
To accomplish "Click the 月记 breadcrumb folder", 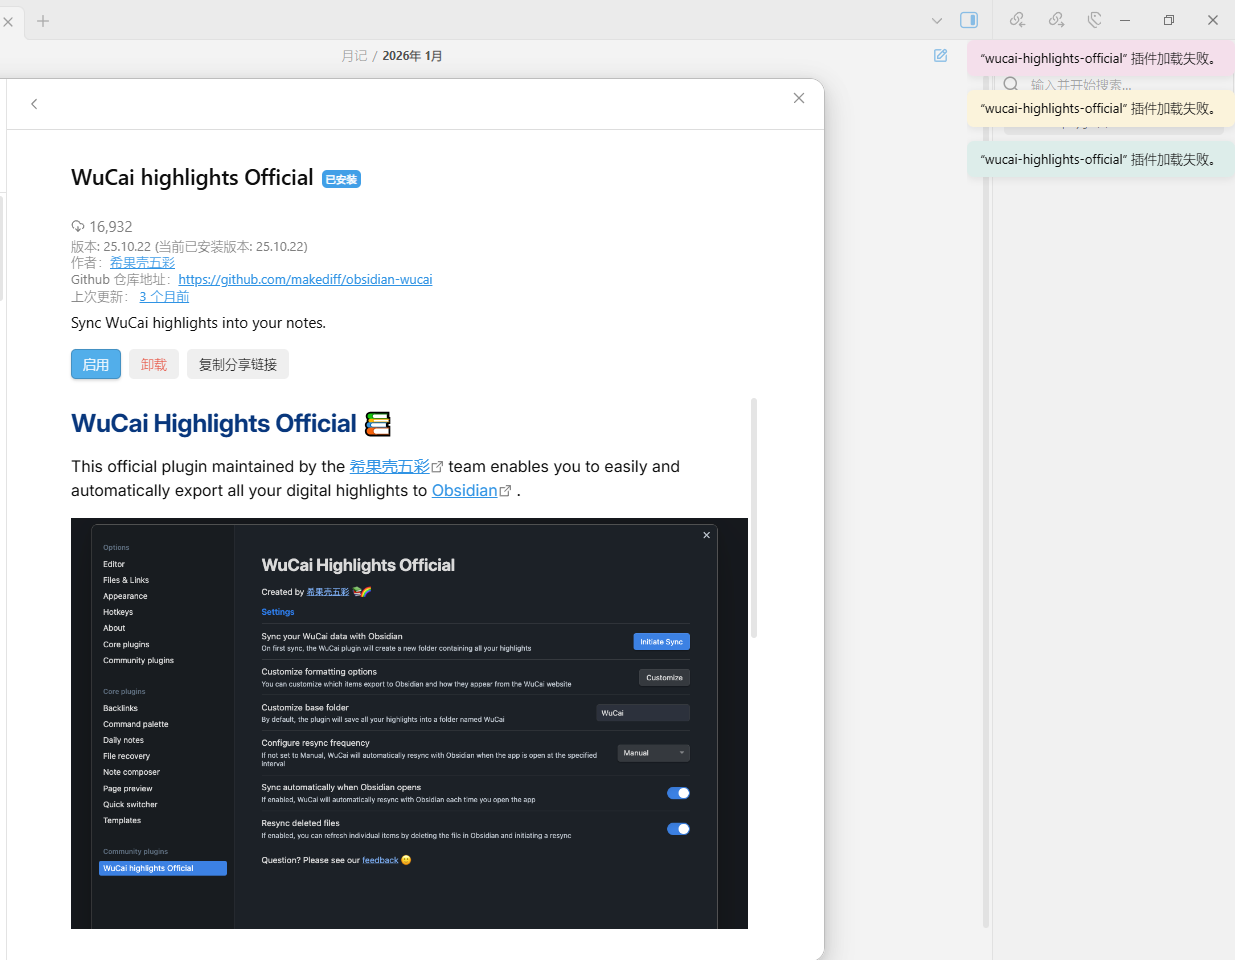I will tap(354, 56).
